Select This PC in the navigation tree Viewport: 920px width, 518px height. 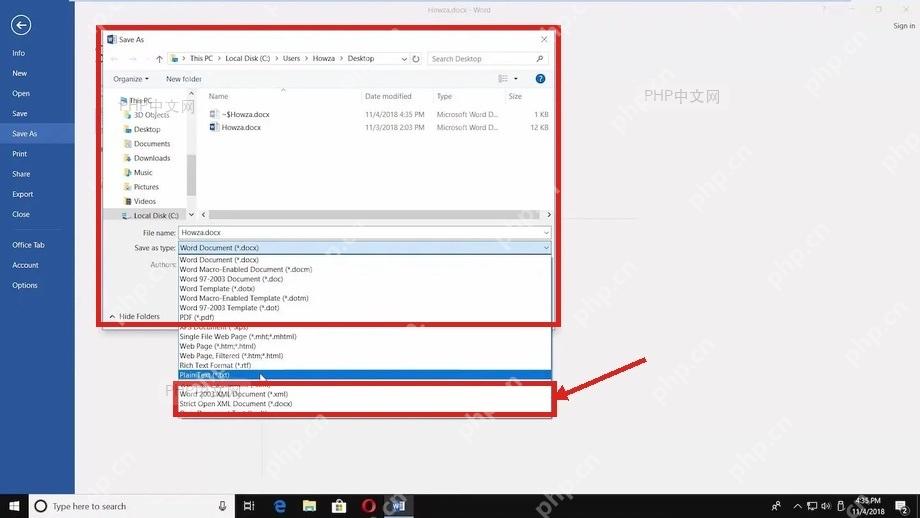point(140,101)
